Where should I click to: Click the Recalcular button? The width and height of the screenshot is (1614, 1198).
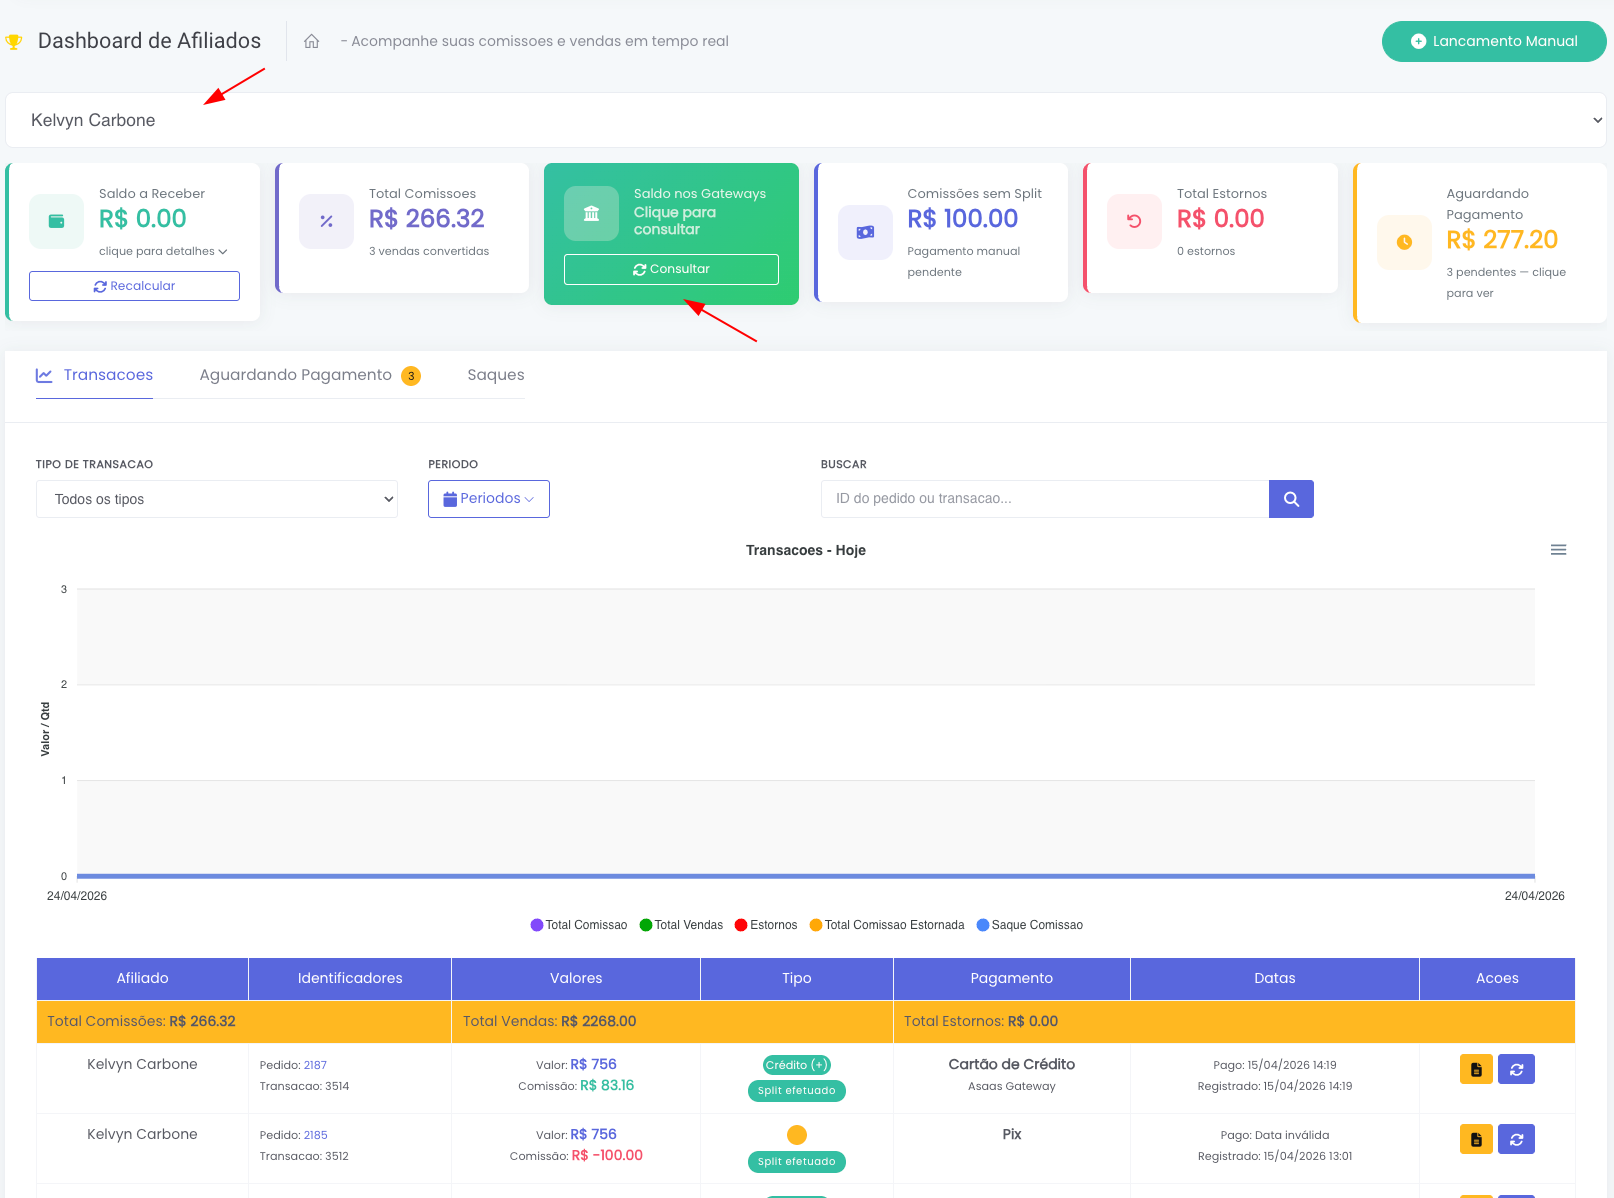[134, 286]
